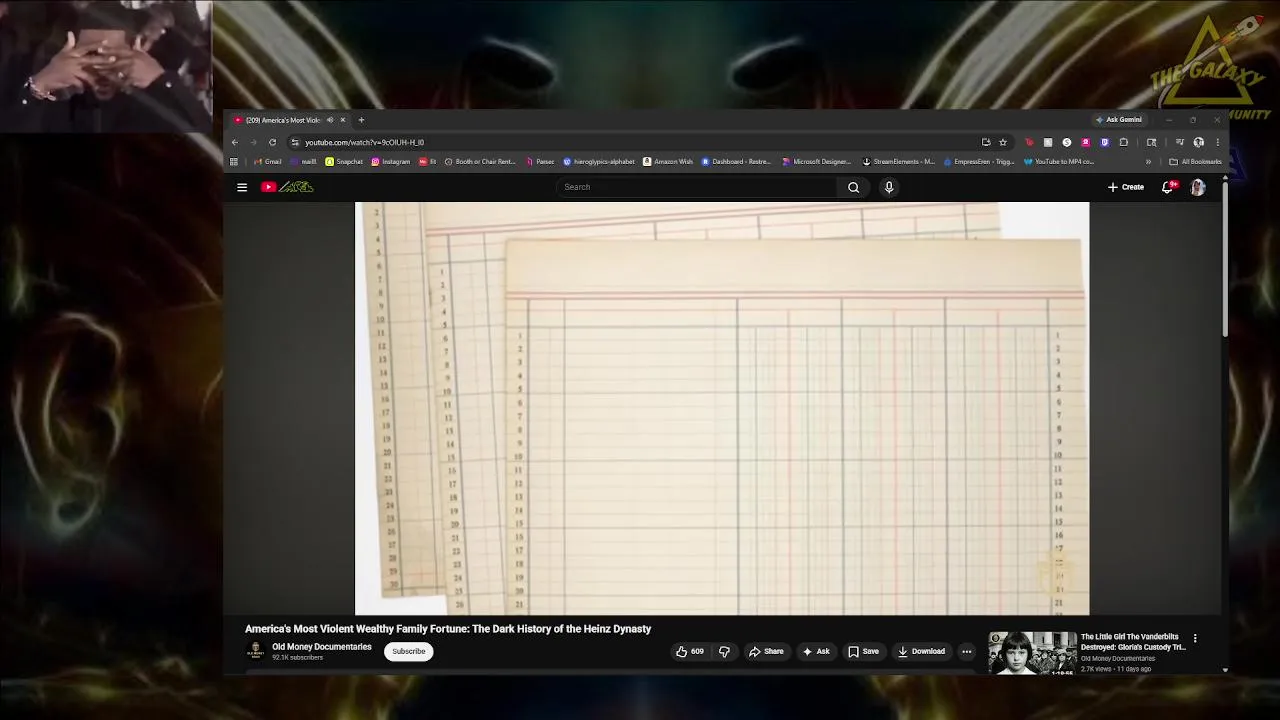Mute the YouTube tab audio
The width and height of the screenshot is (1280, 720).
[329, 120]
